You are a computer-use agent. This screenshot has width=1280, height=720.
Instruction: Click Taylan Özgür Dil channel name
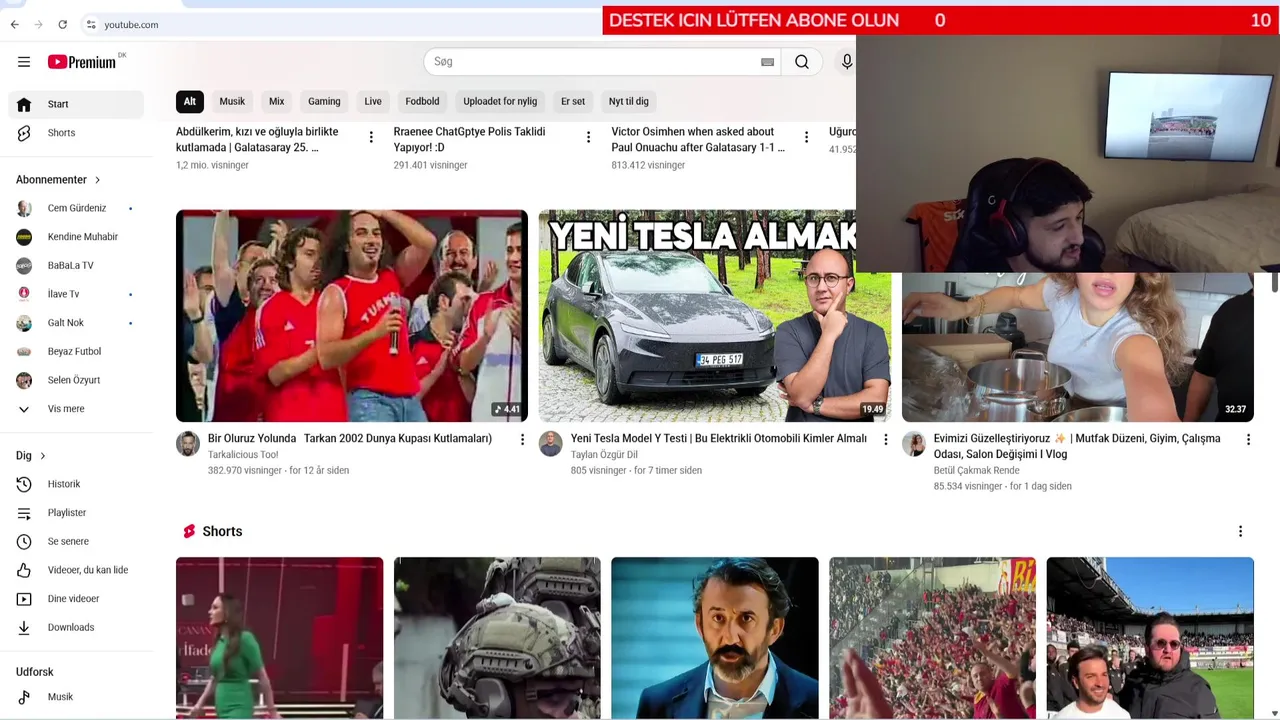pyautogui.click(x=604, y=455)
